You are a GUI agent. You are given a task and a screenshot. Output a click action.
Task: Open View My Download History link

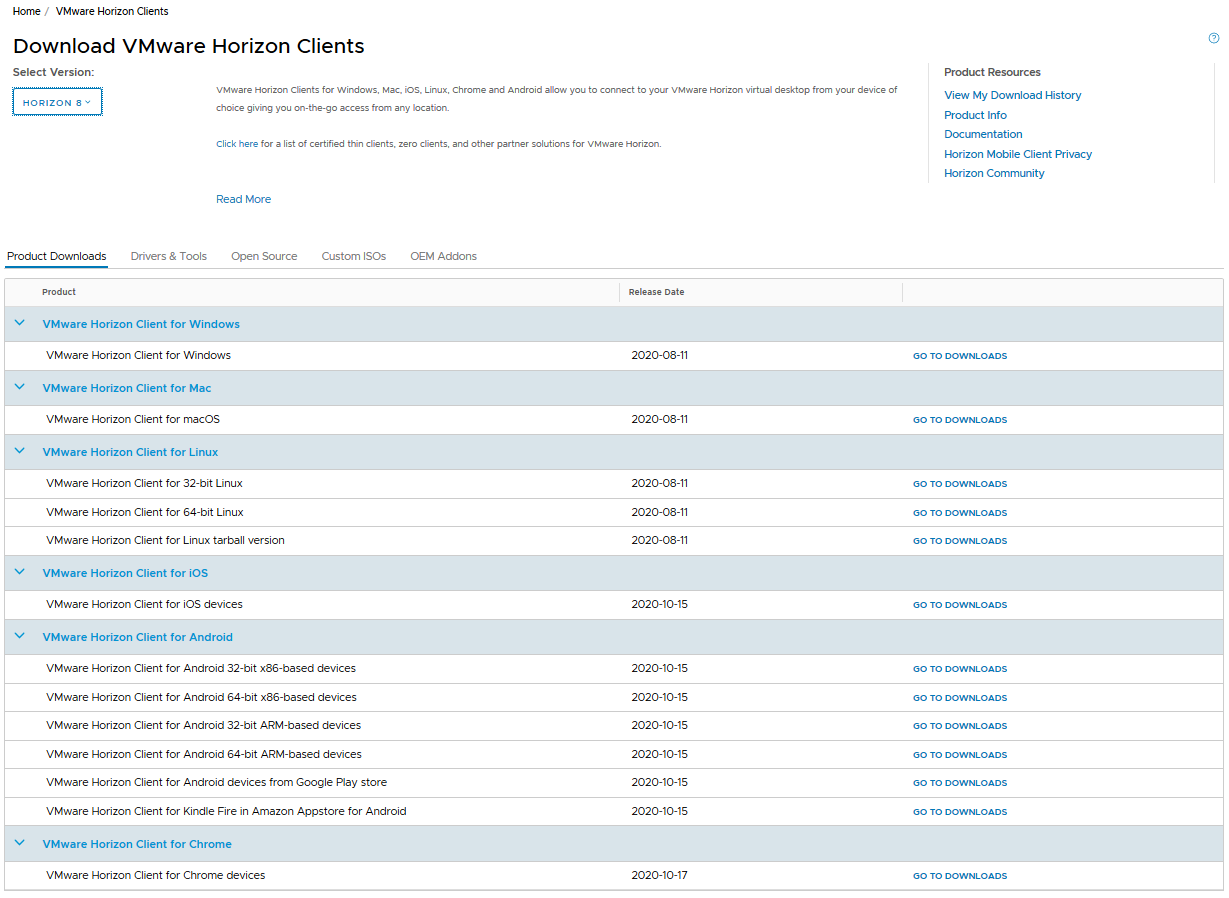(1013, 96)
